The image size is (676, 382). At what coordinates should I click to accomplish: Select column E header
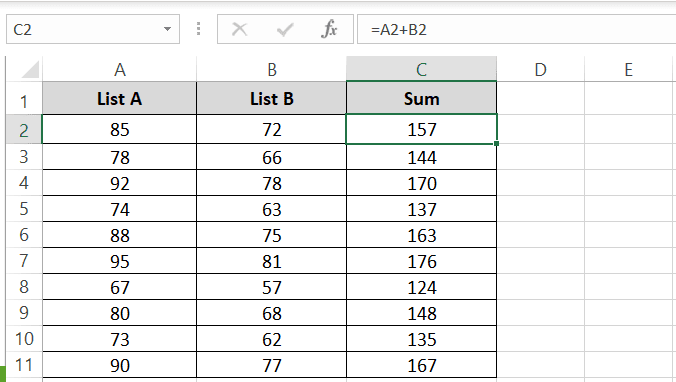(629, 69)
